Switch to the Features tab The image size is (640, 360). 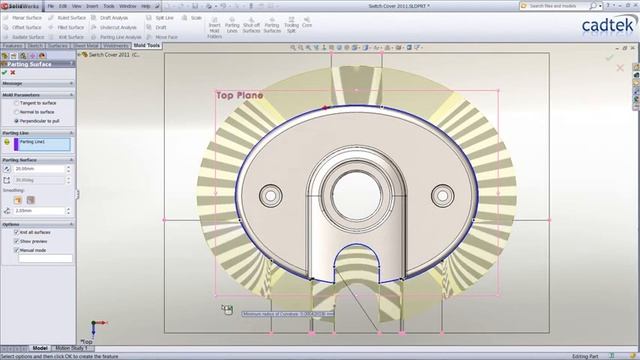click(13, 46)
